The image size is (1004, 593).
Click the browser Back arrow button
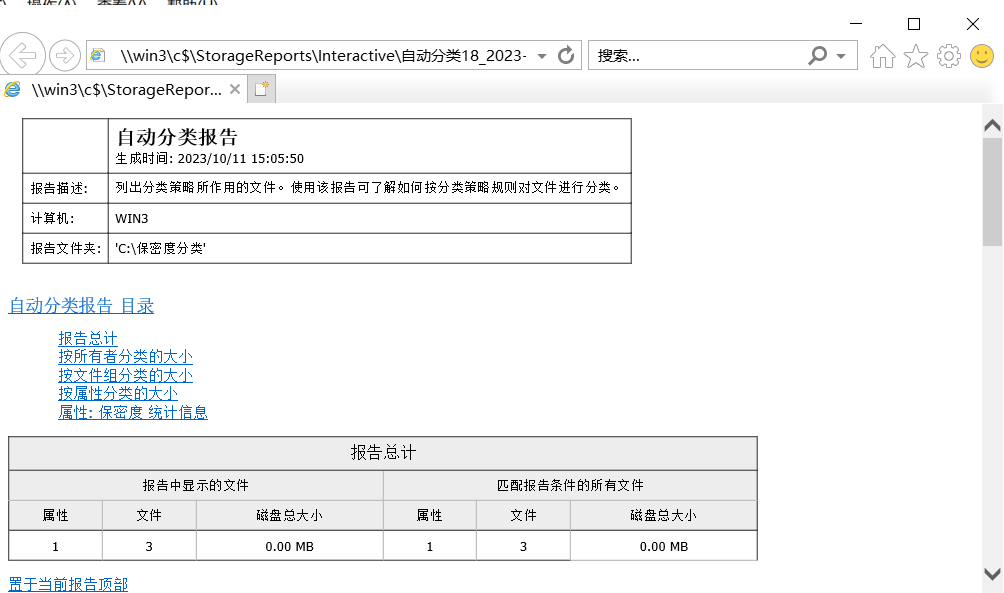(x=22, y=55)
